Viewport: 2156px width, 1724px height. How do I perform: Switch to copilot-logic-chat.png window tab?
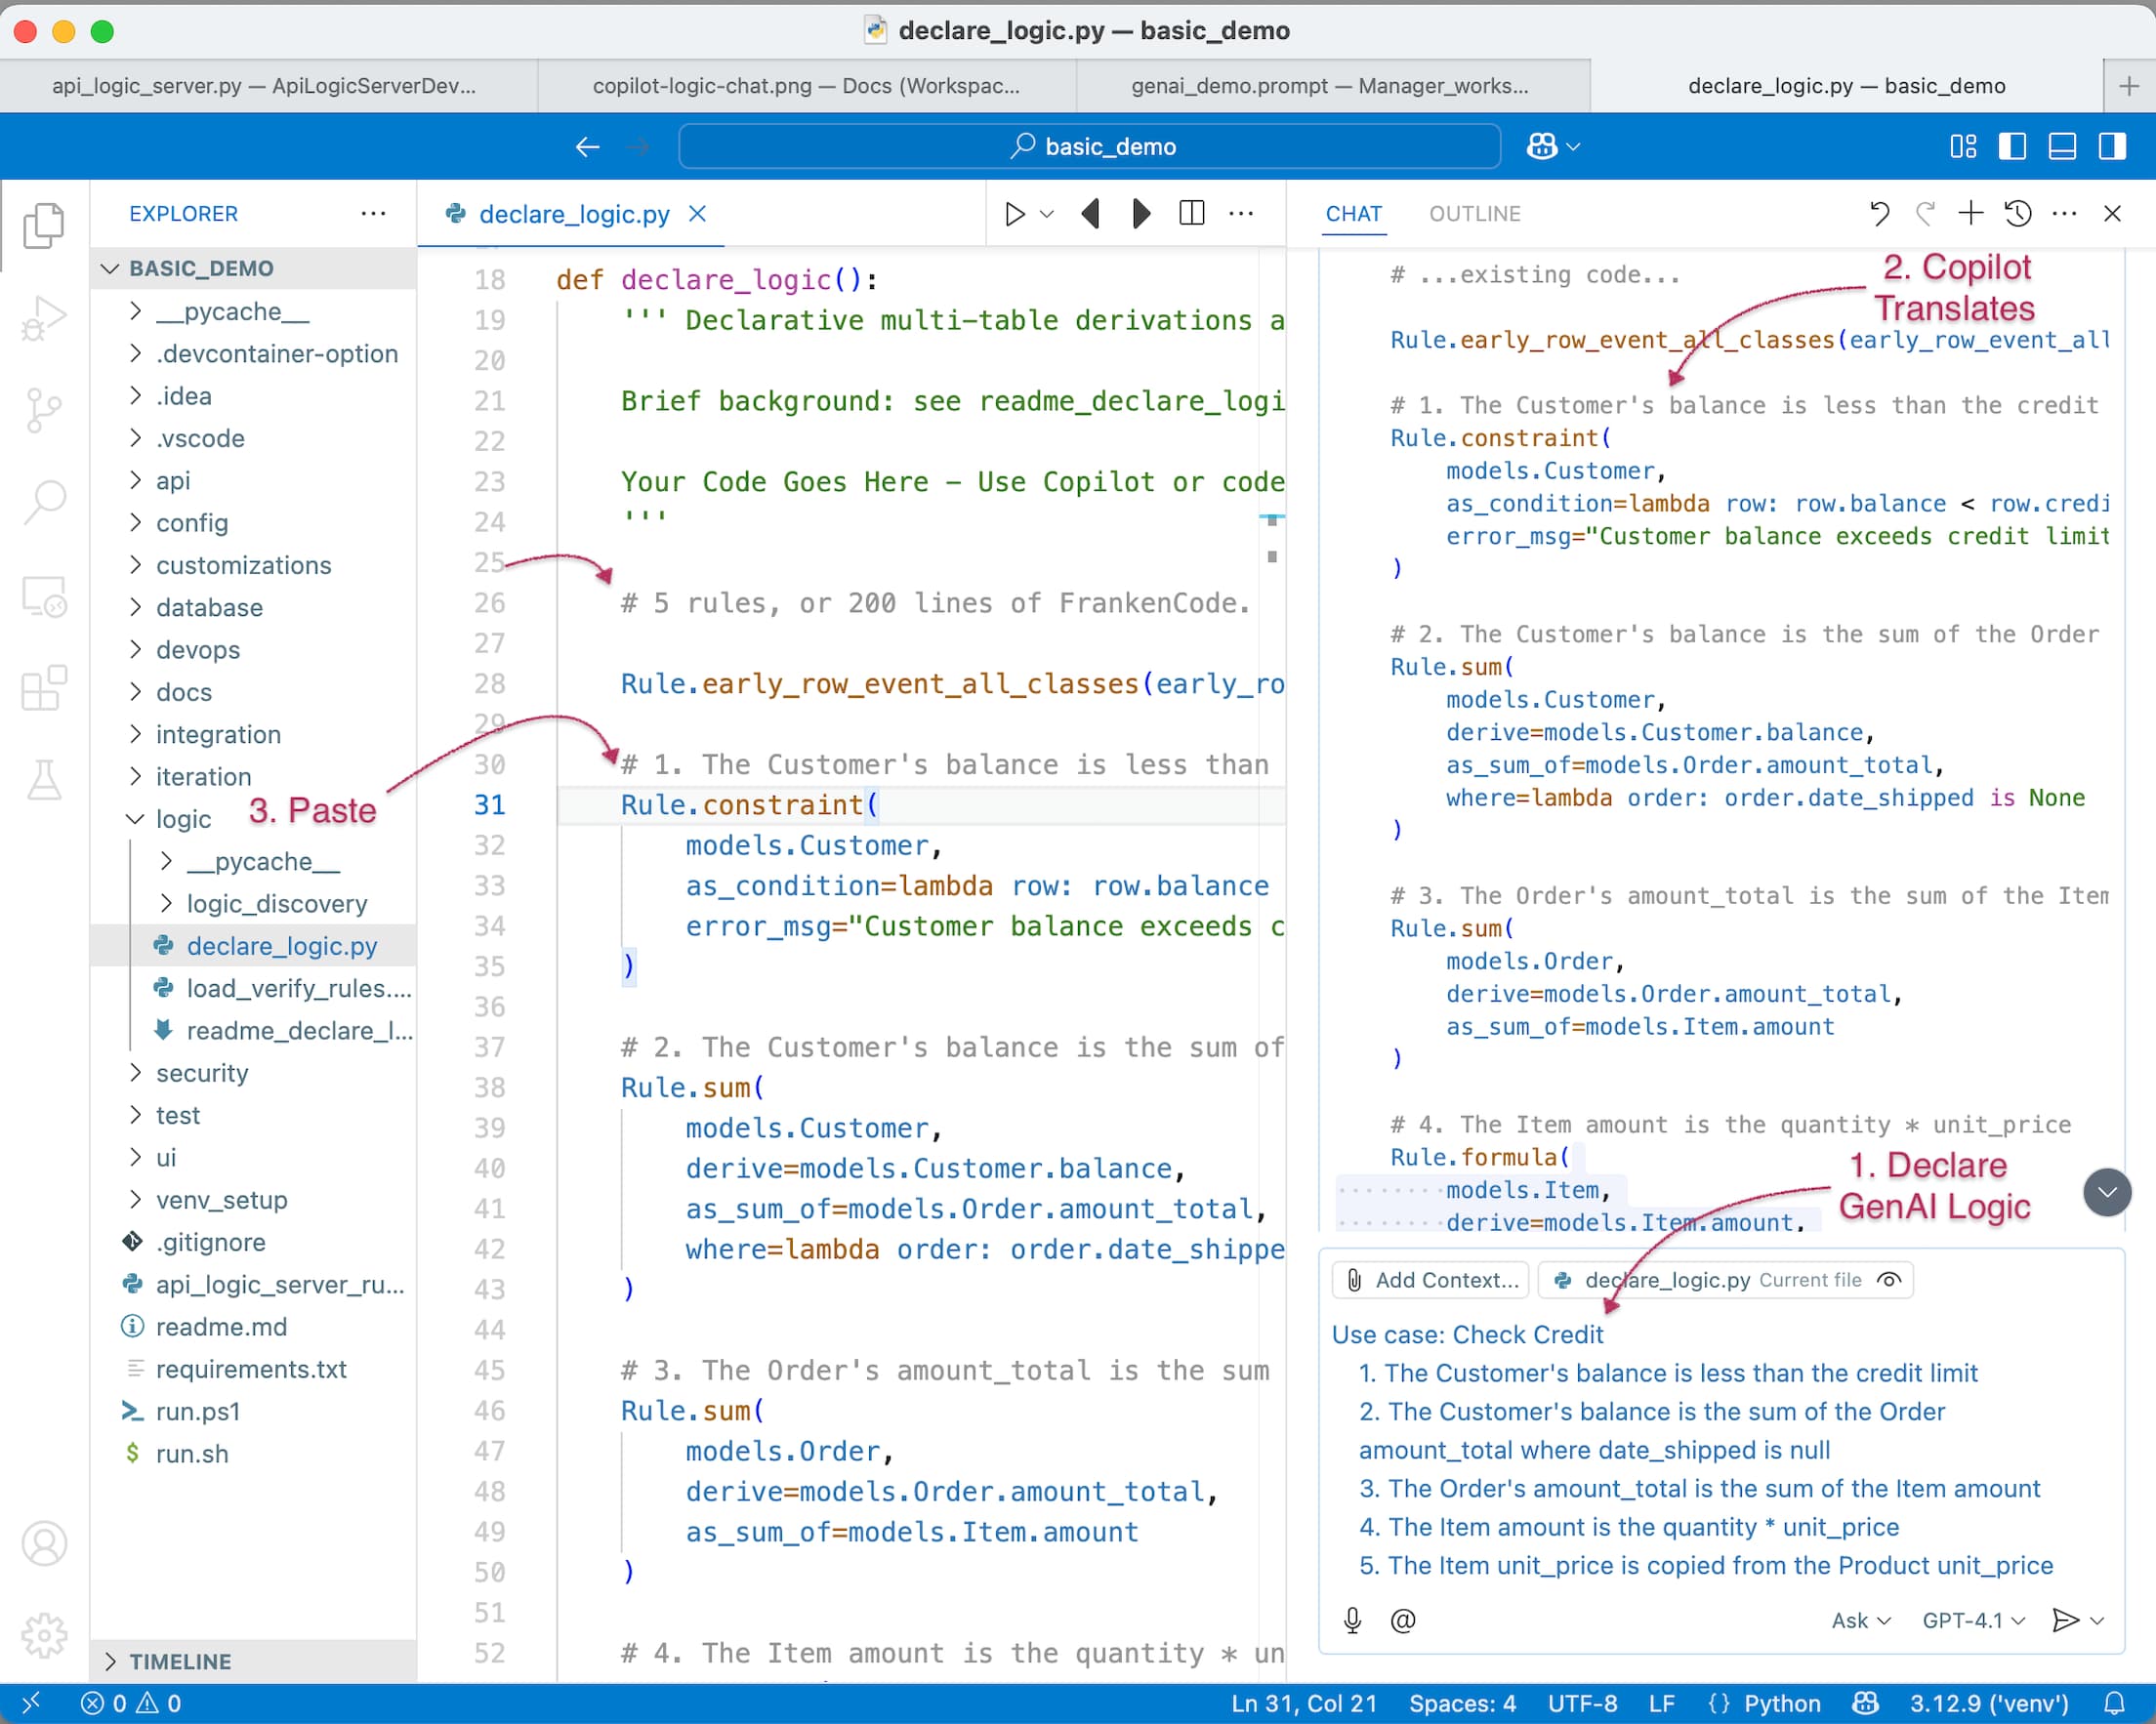coord(806,86)
